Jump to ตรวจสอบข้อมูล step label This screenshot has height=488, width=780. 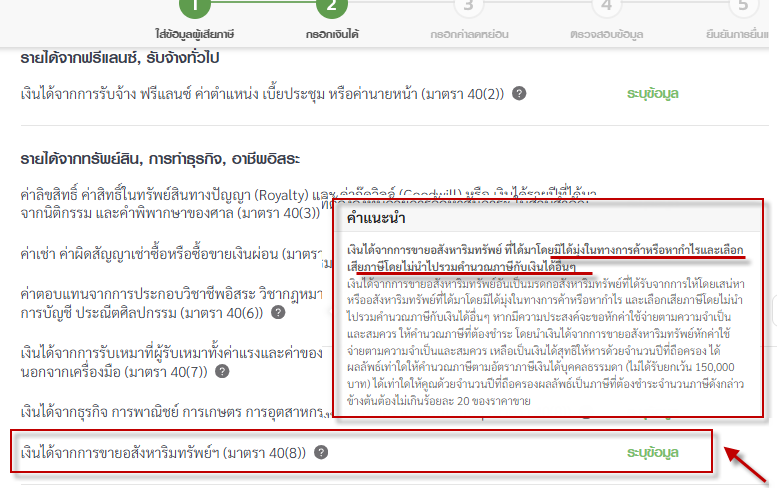(x=603, y=33)
